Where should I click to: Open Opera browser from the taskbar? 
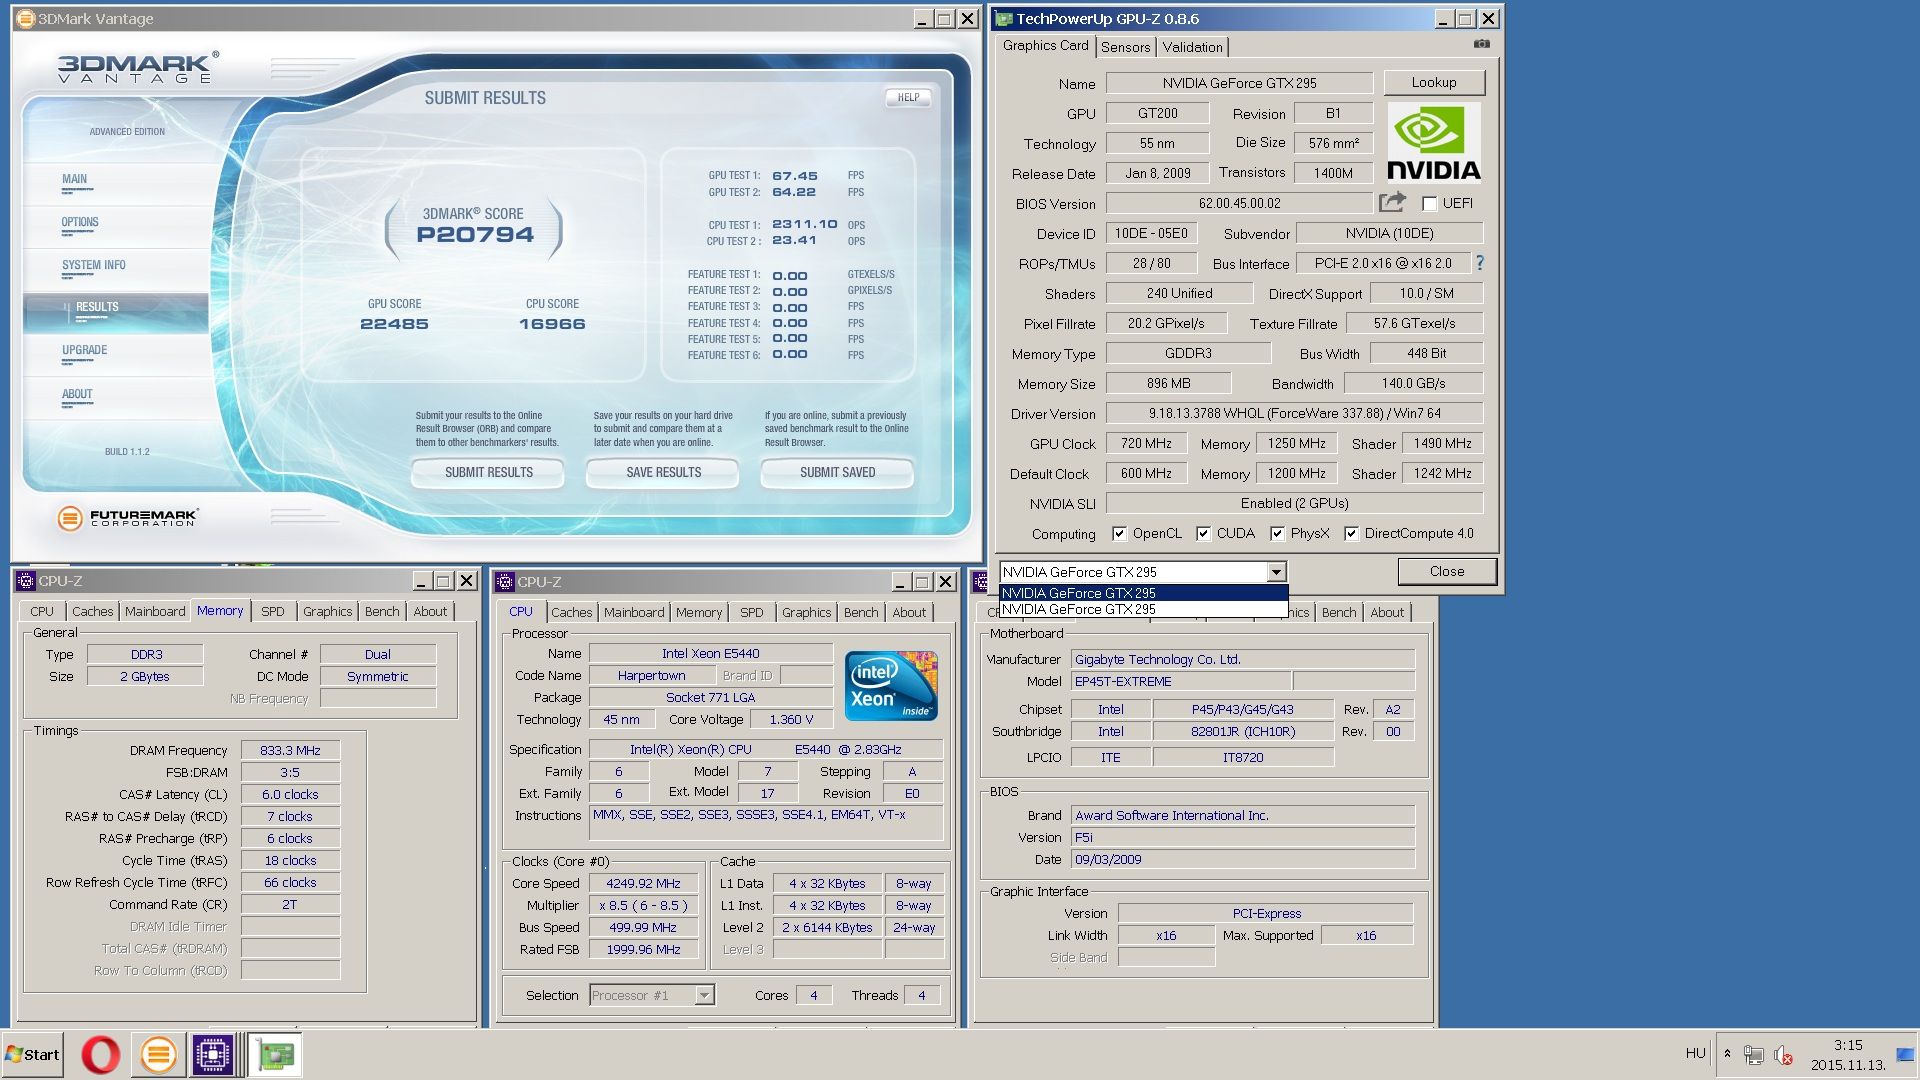pos(100,1055)
